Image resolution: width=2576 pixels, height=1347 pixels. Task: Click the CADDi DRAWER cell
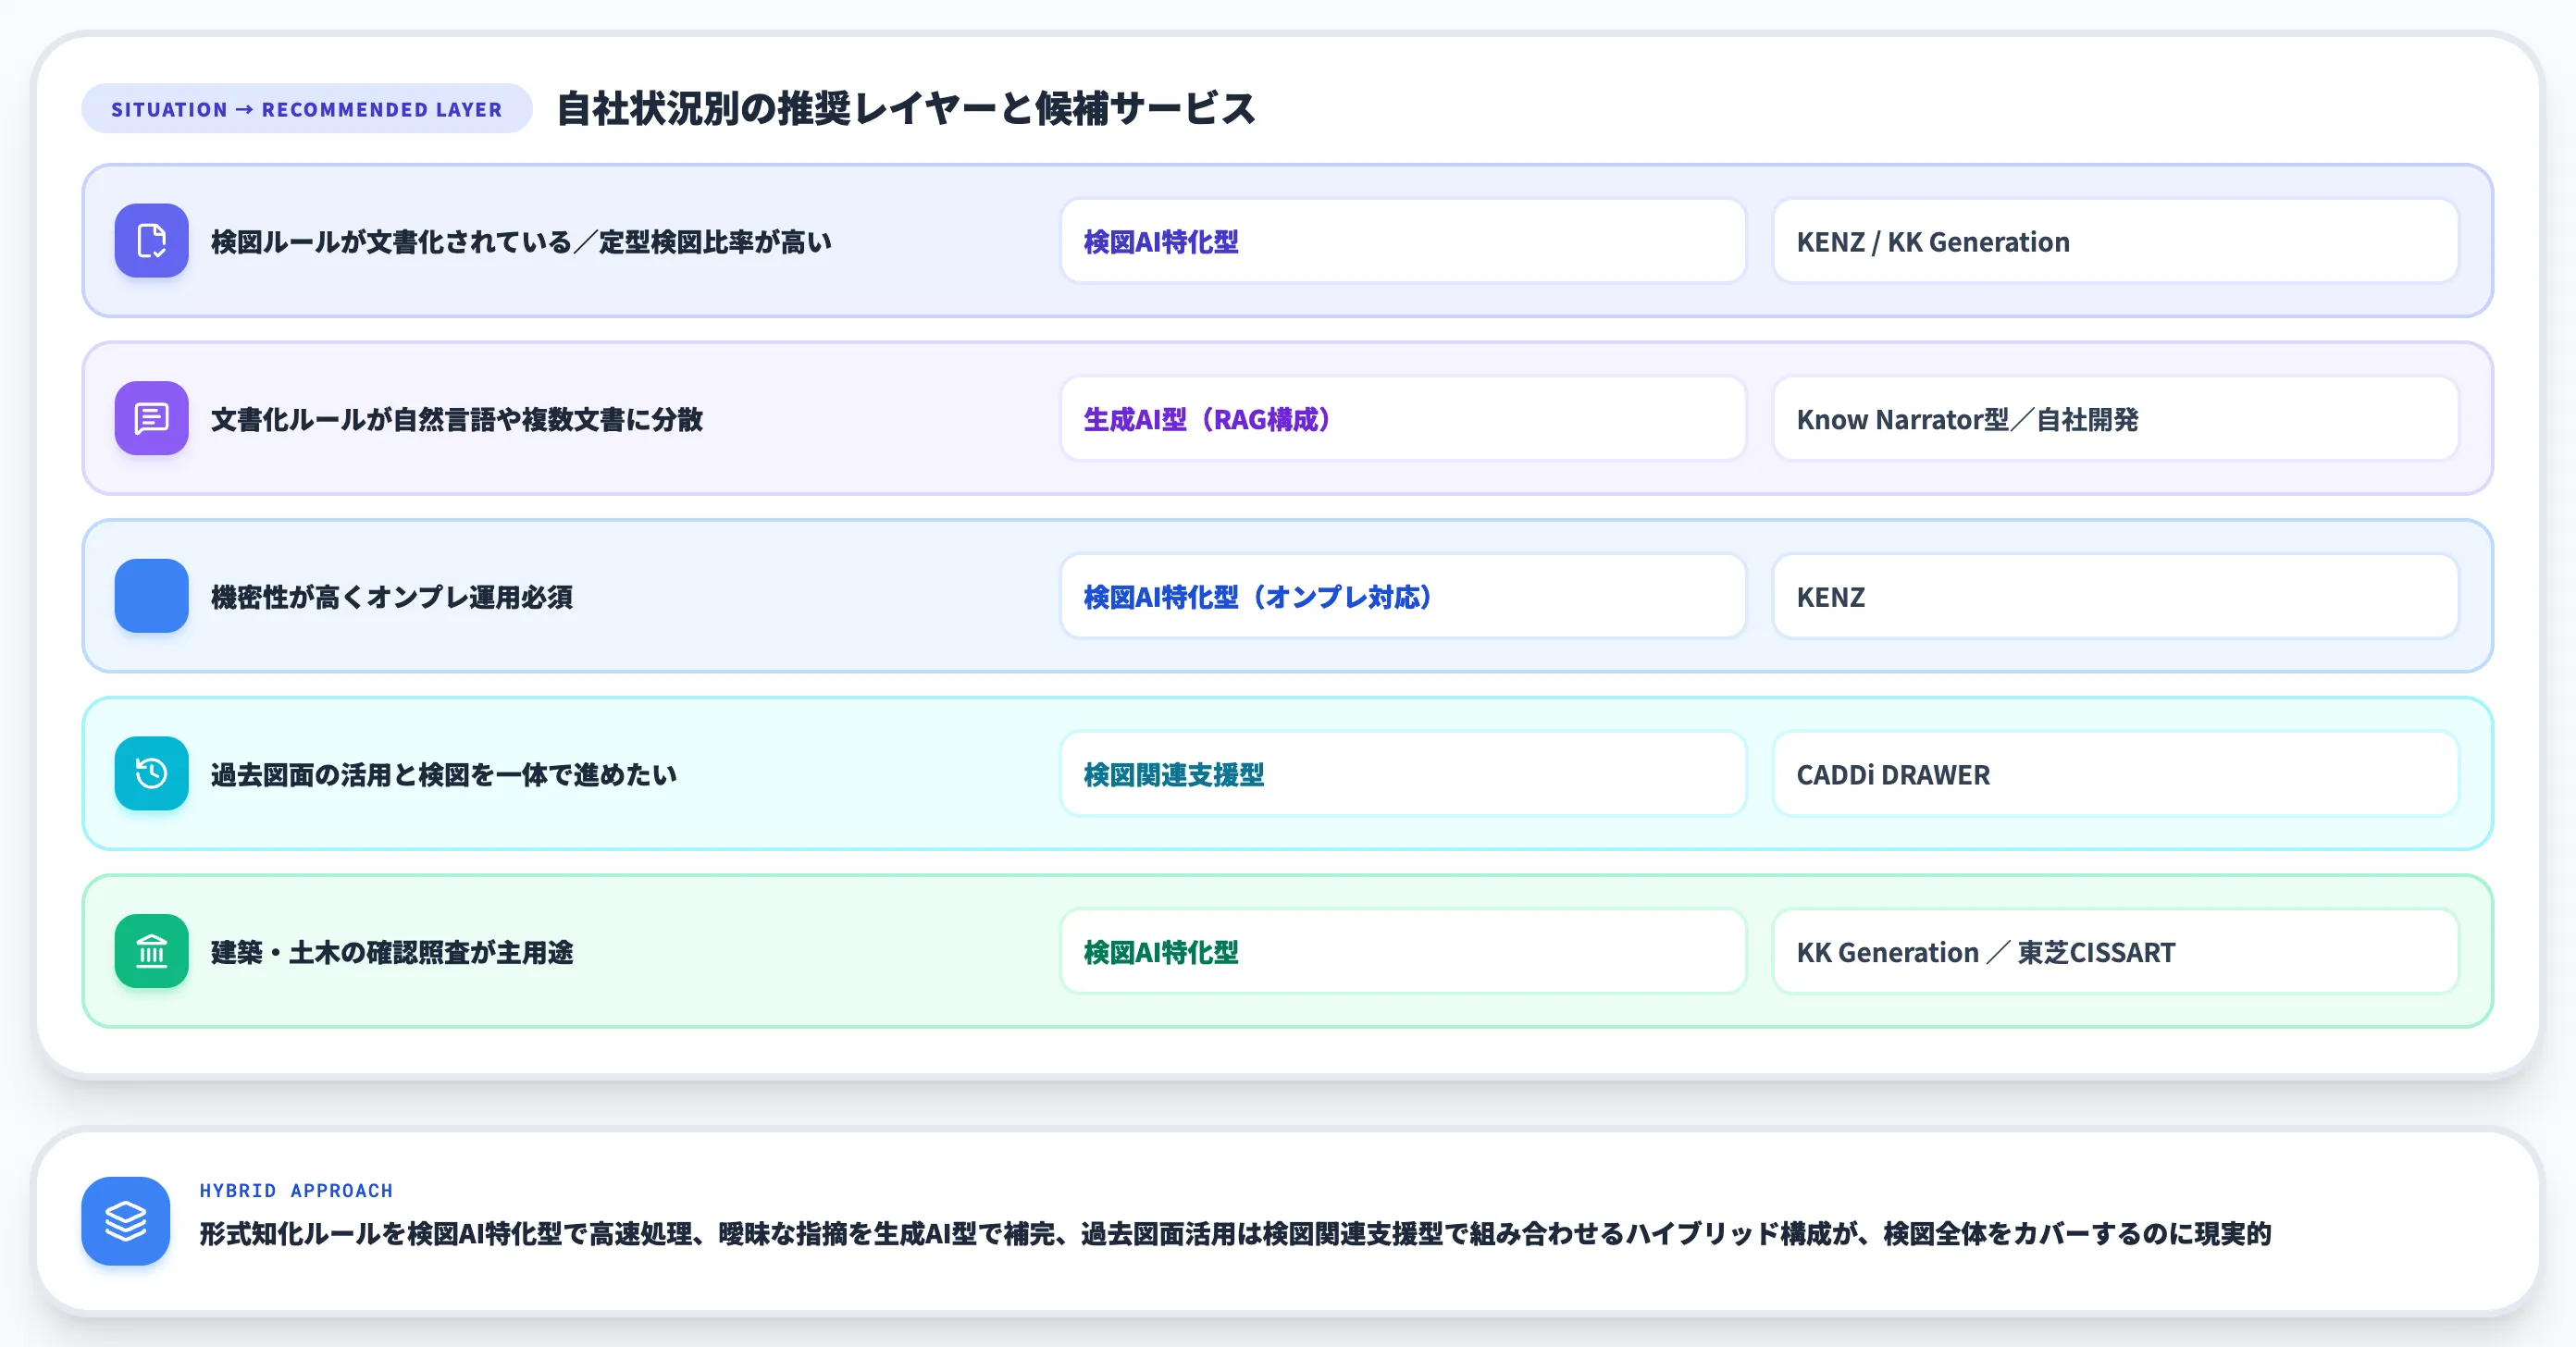(2115, 773)
